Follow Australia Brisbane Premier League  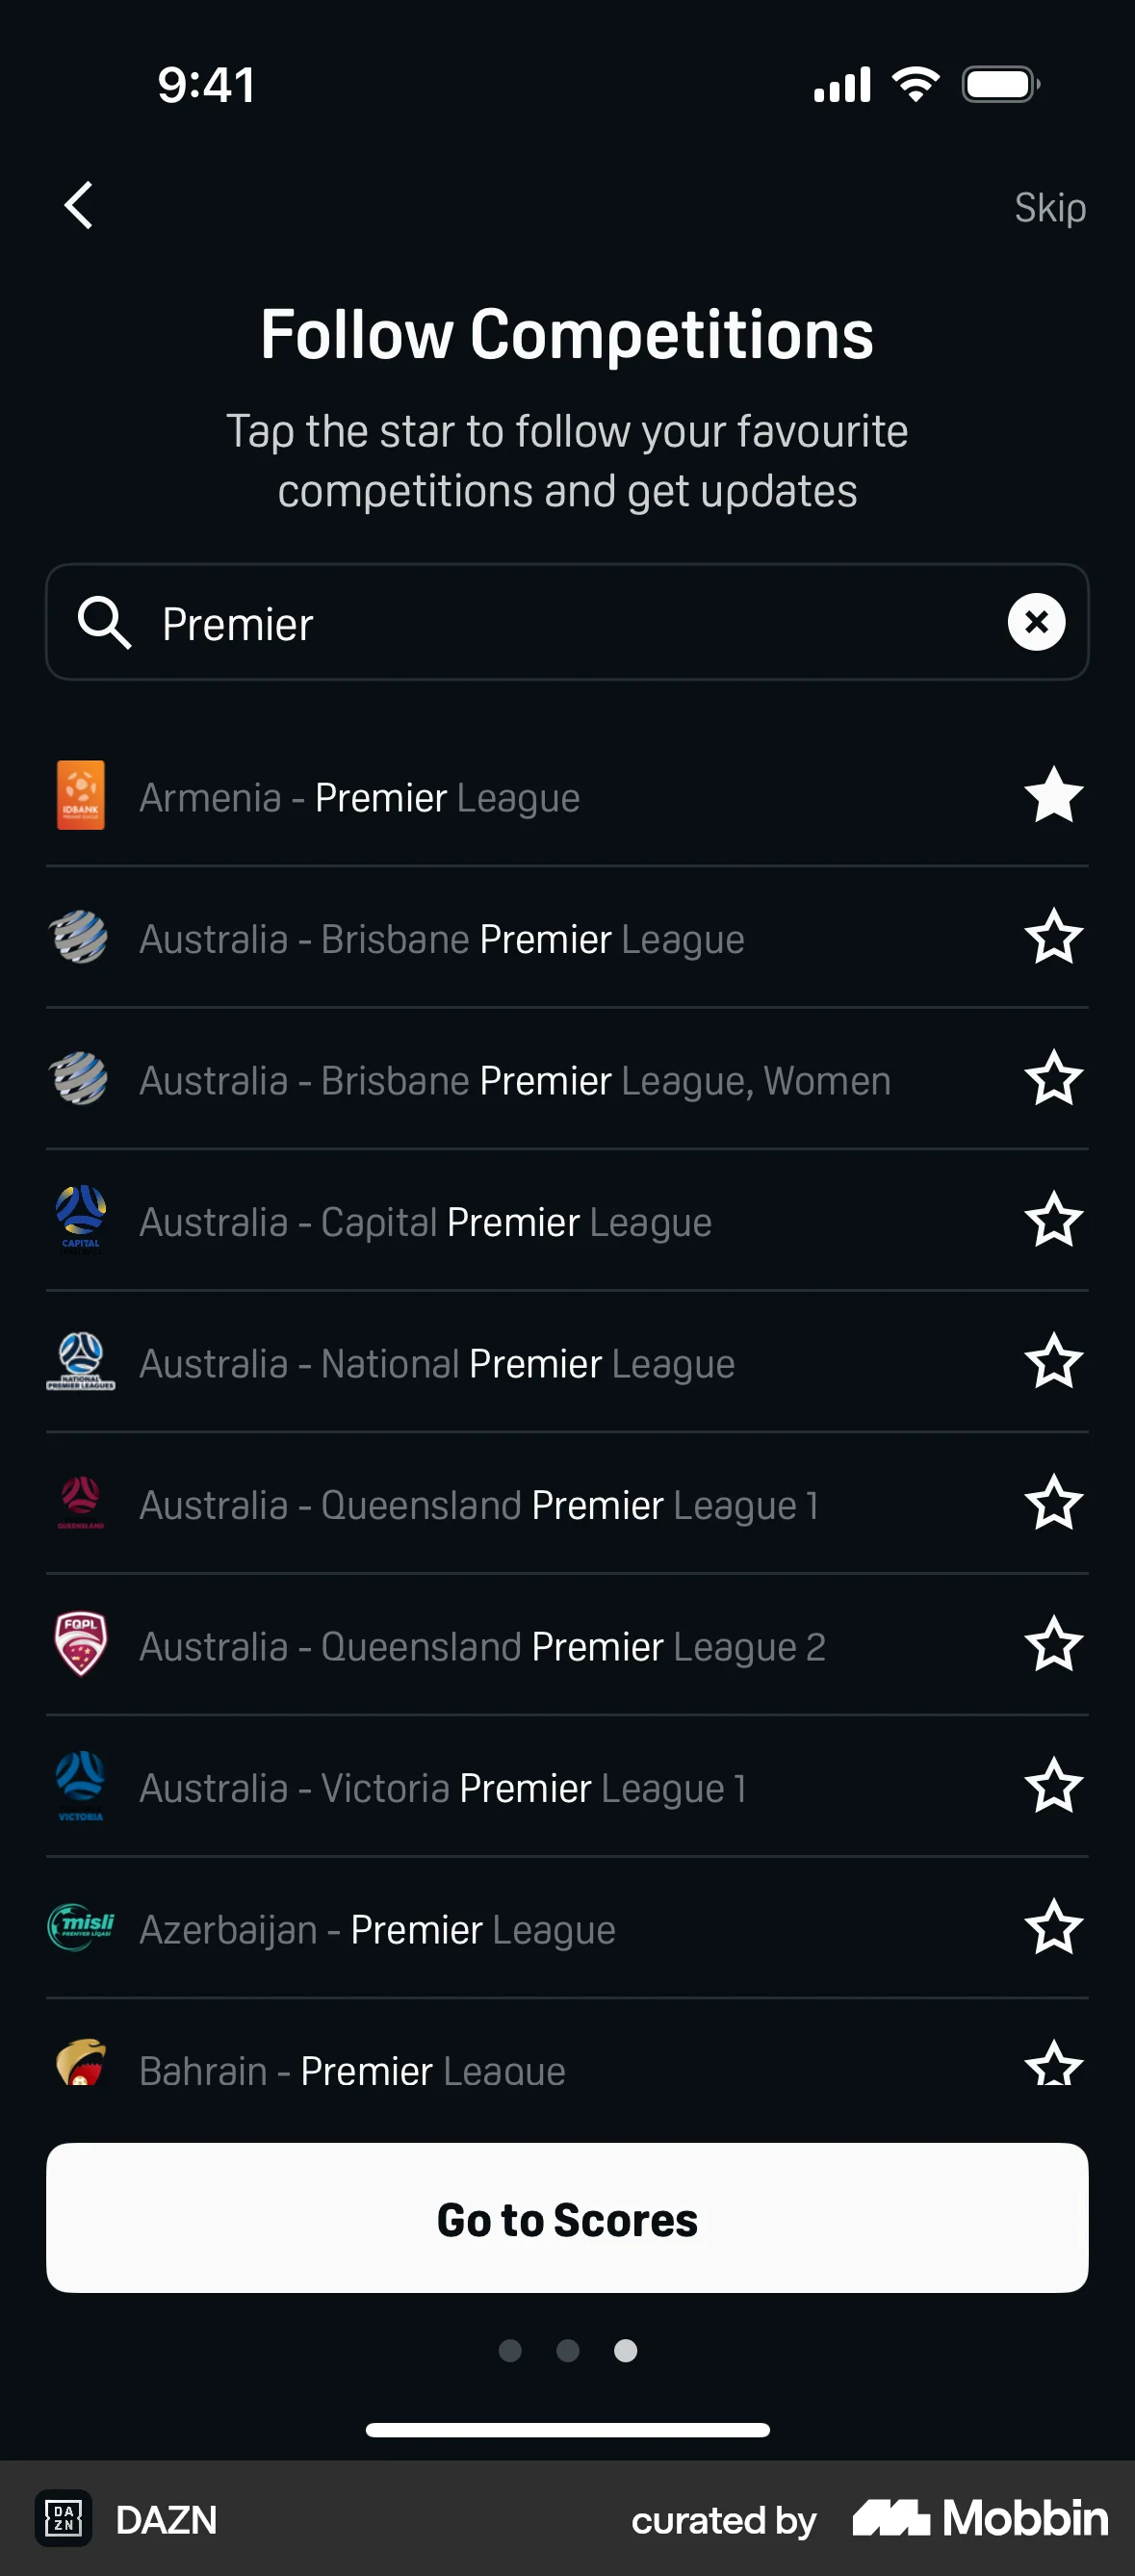1053,937
